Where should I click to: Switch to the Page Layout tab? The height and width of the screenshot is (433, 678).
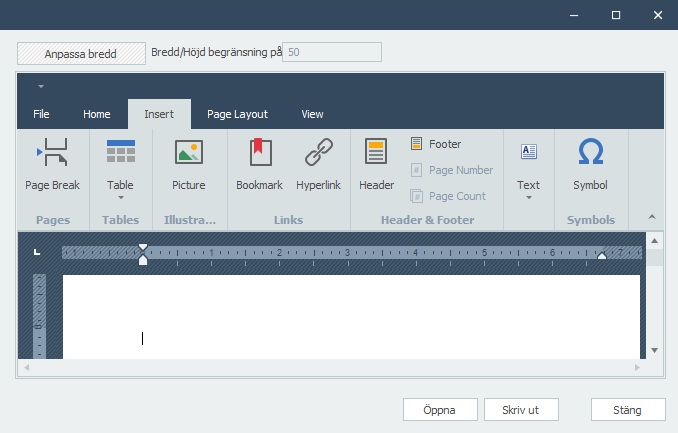point(237,114)
